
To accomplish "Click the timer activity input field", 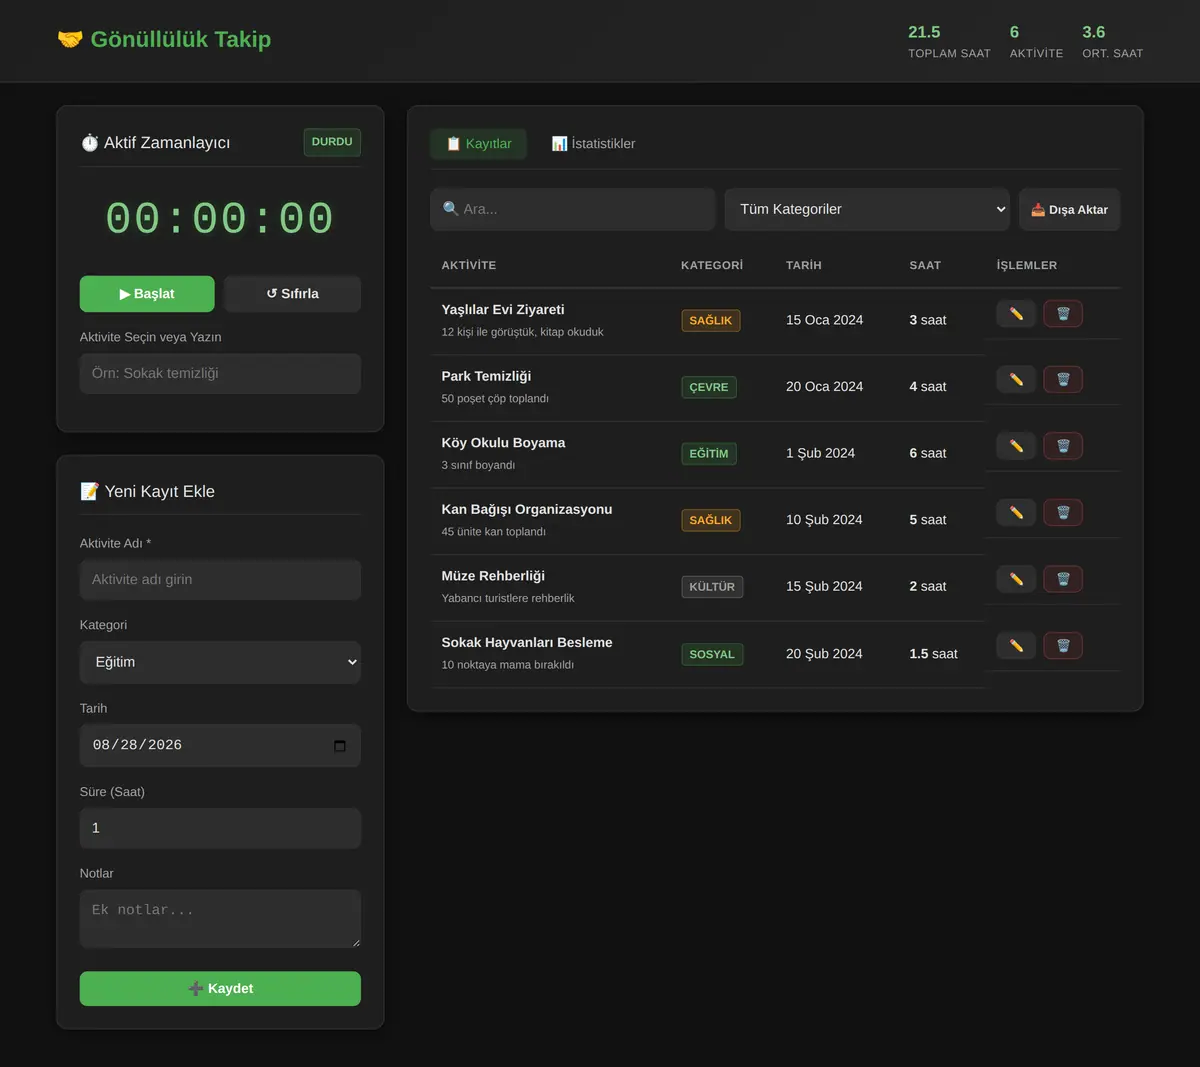I will [220, 373].
